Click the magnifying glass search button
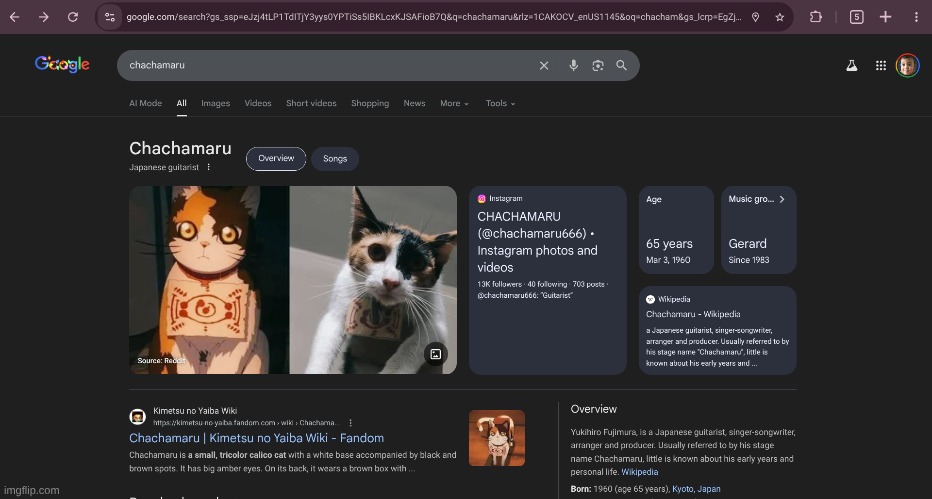 coord(621,65)
